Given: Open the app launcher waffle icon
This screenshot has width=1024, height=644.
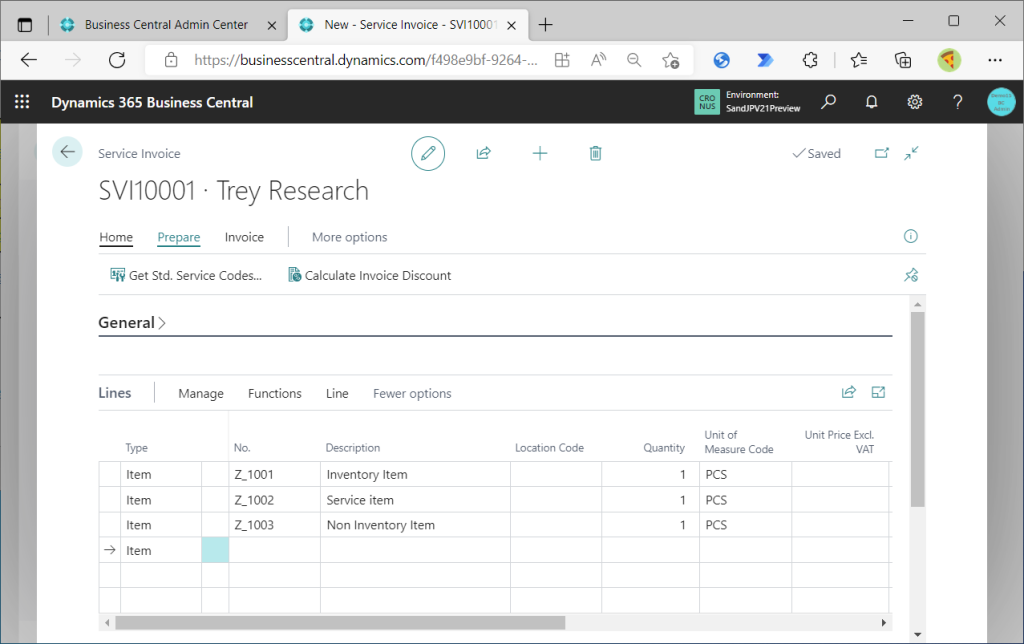Looking at the screenshot, I should click(22, 102).
